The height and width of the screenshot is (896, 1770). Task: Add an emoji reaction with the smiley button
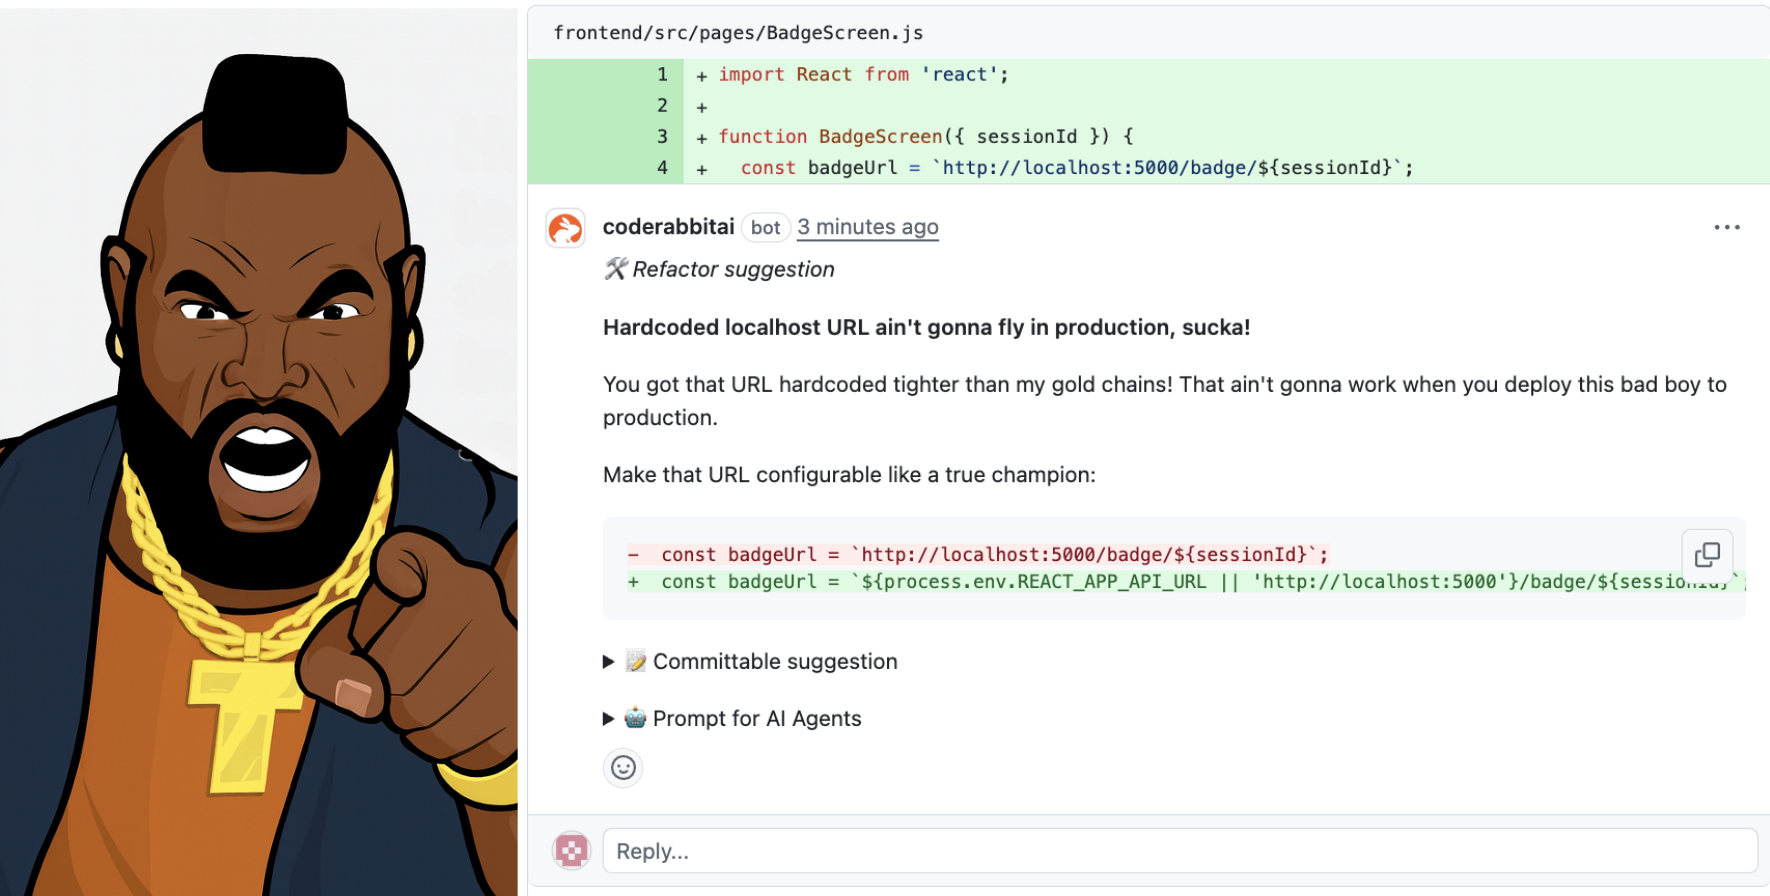623,767
